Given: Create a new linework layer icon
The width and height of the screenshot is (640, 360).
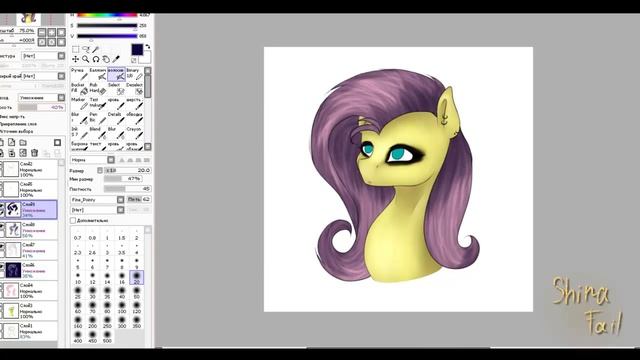Looking at the screenshot, I should pyautogui.click(x=11, y=142).
